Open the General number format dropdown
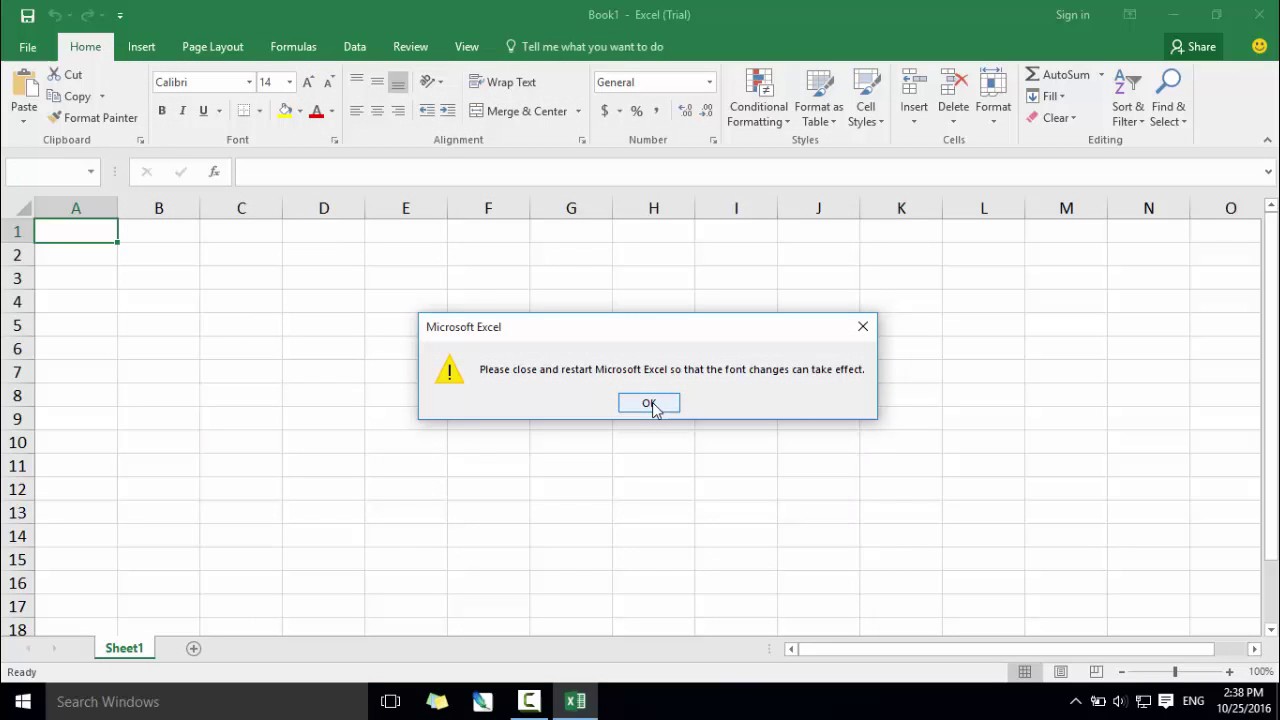Screen dimensions: 1280x720 click(x=709, y=82)
